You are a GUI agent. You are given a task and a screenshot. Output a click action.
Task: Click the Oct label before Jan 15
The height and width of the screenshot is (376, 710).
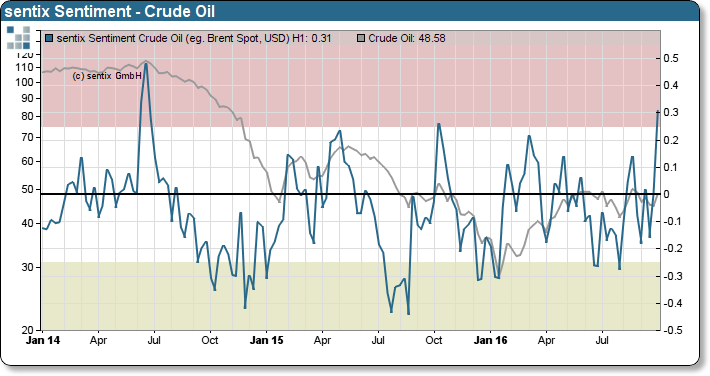pyautogui.click(x=210, y=340)
